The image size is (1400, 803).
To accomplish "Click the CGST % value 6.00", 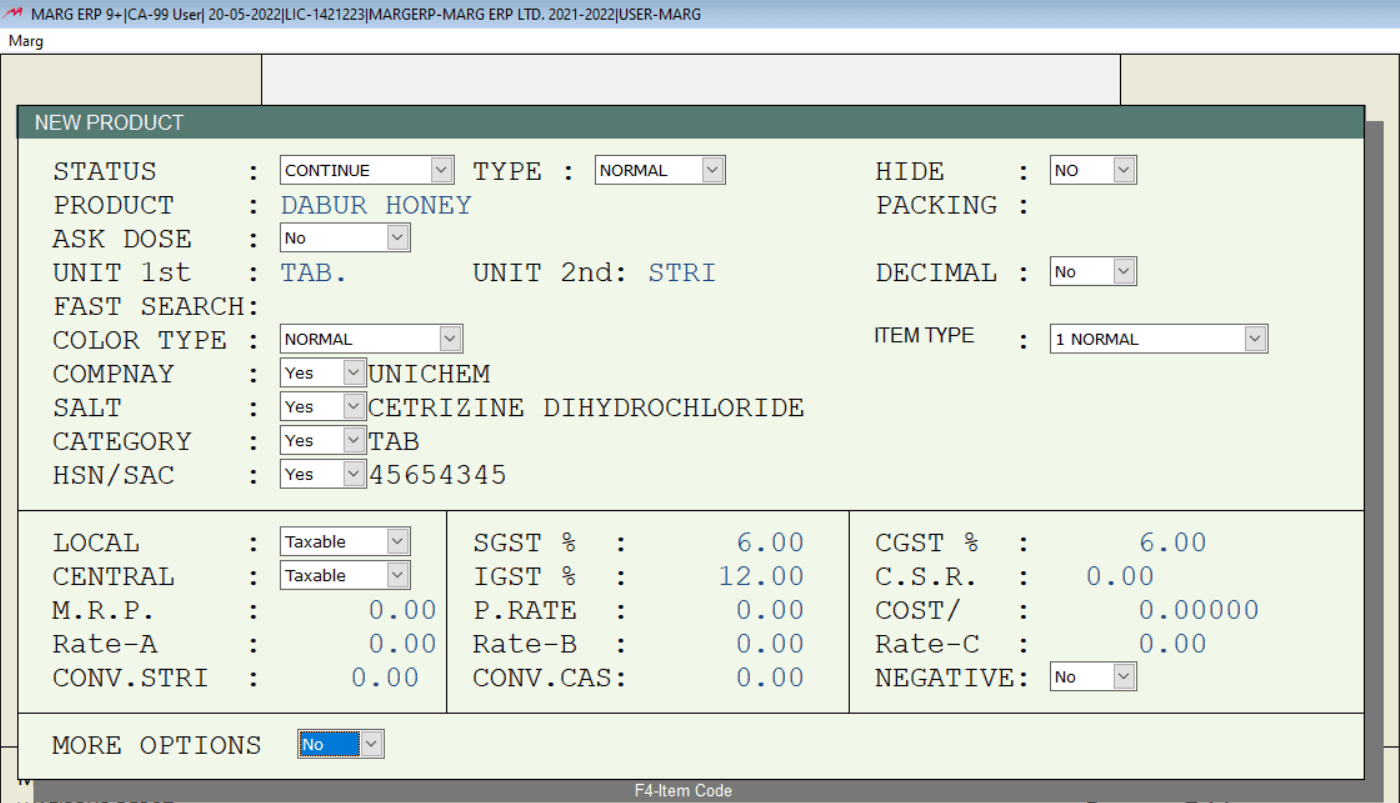I will pos(1173,543).
